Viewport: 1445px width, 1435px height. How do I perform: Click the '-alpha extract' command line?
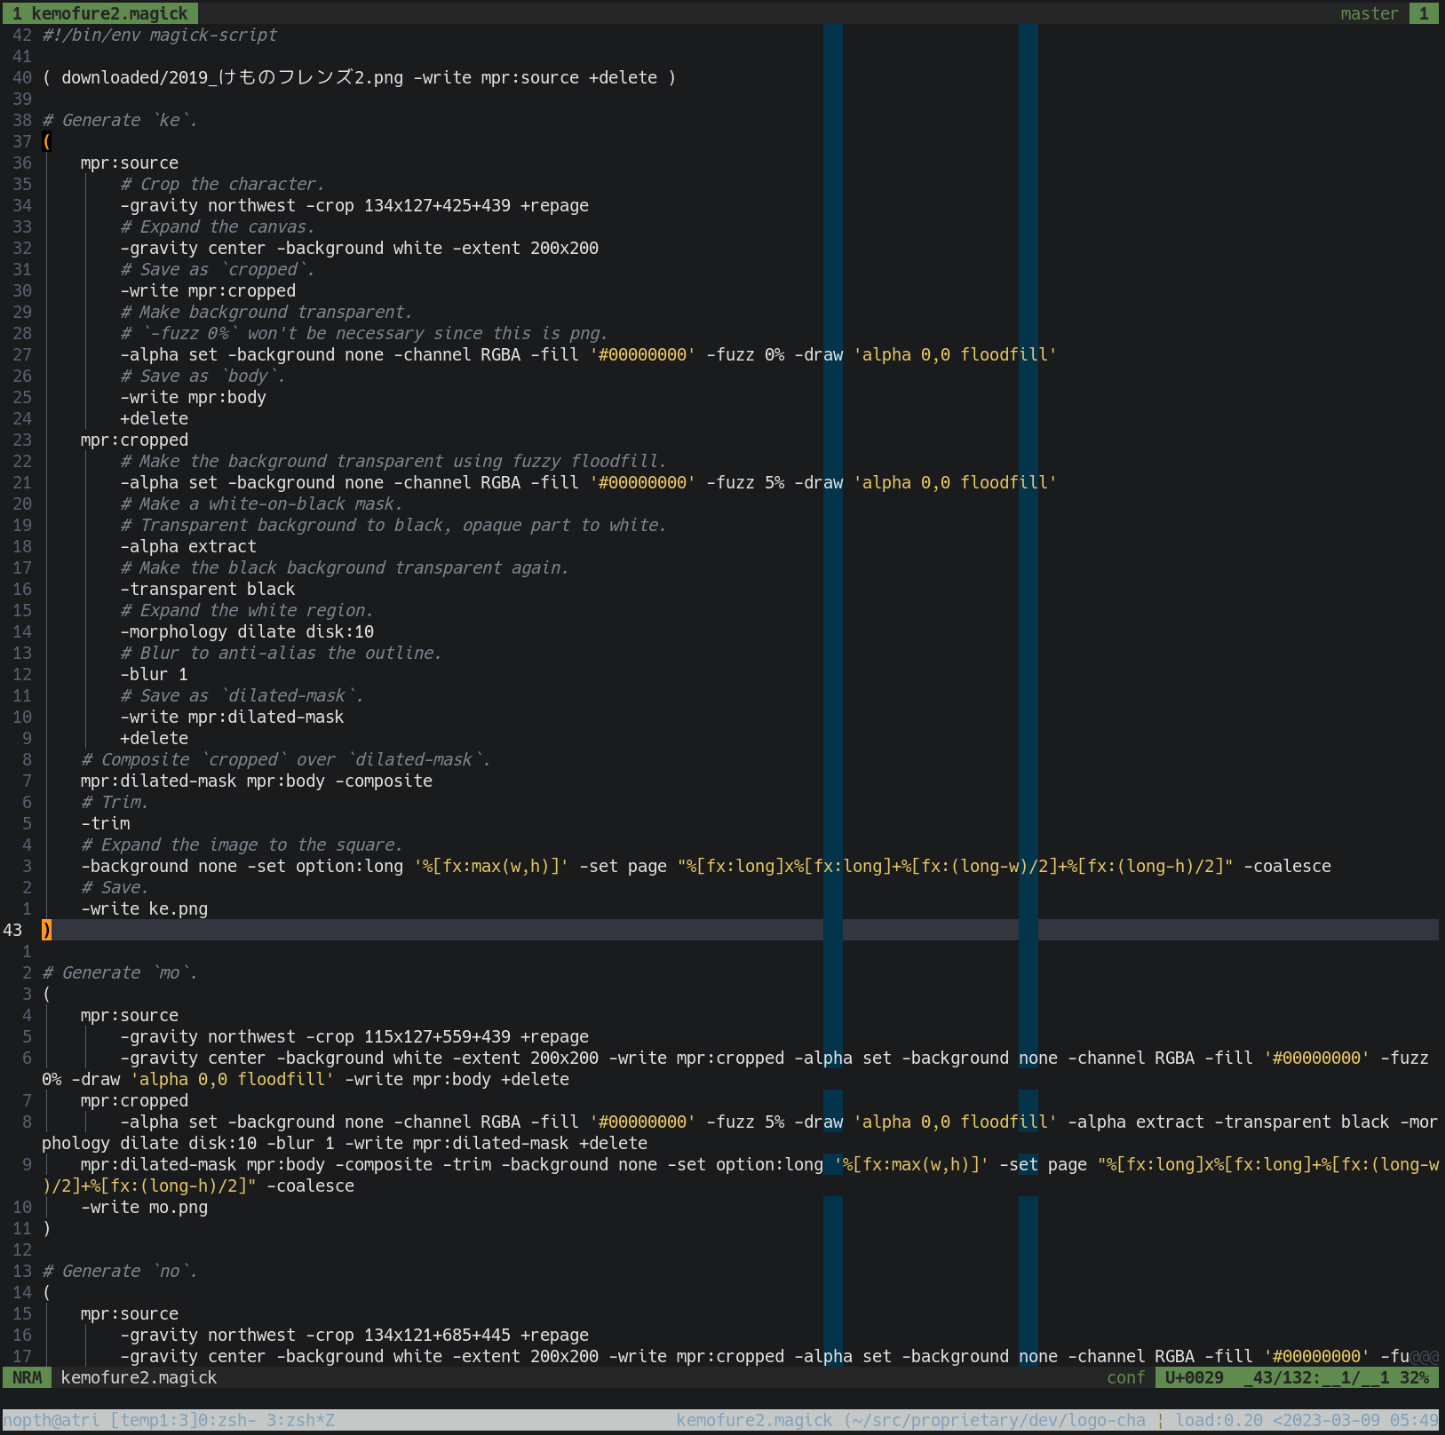[188, 547]
